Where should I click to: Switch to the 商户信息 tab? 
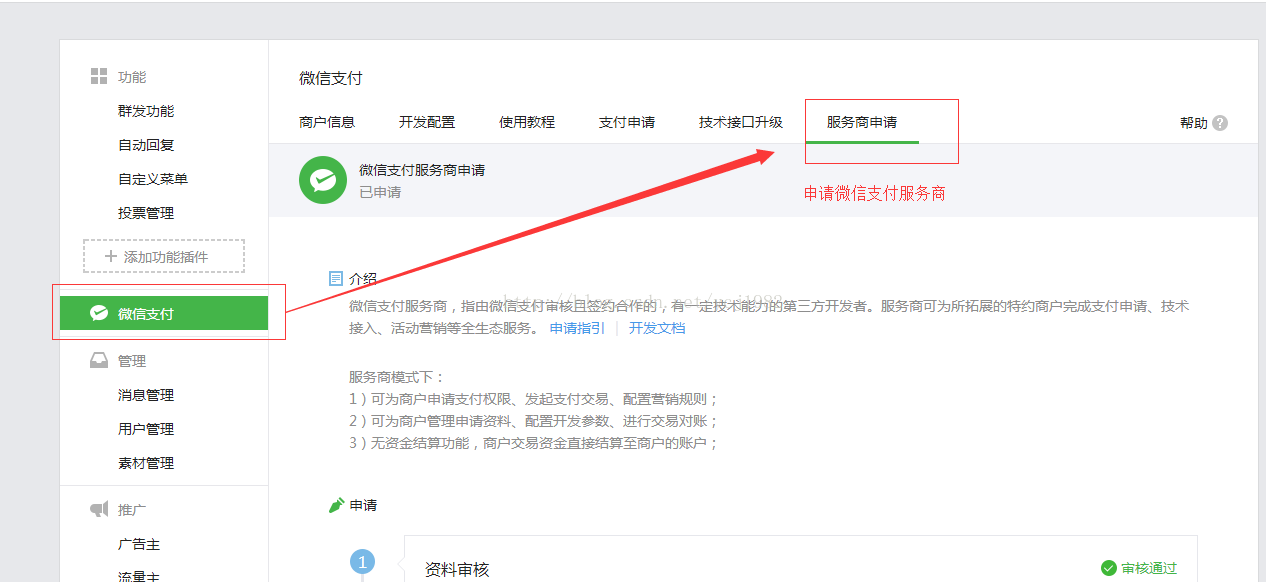327,122
